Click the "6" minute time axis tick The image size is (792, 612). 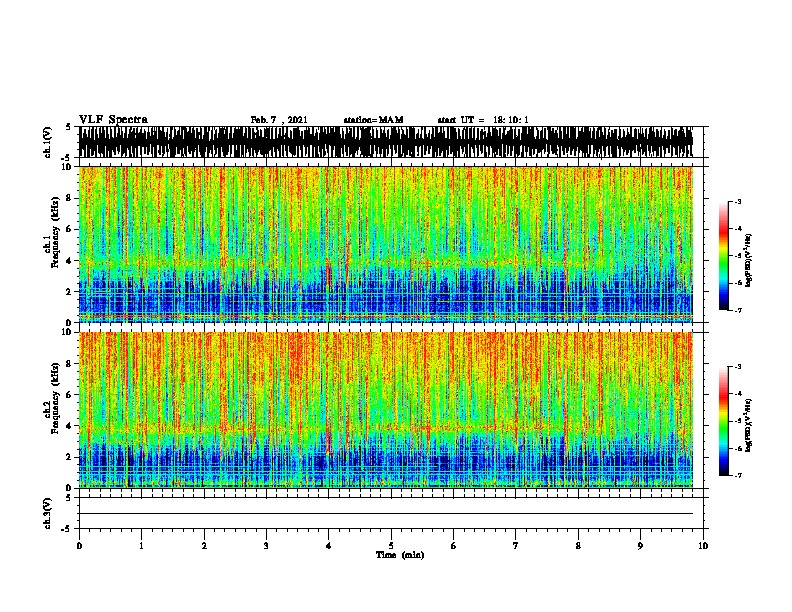(454, 546)
